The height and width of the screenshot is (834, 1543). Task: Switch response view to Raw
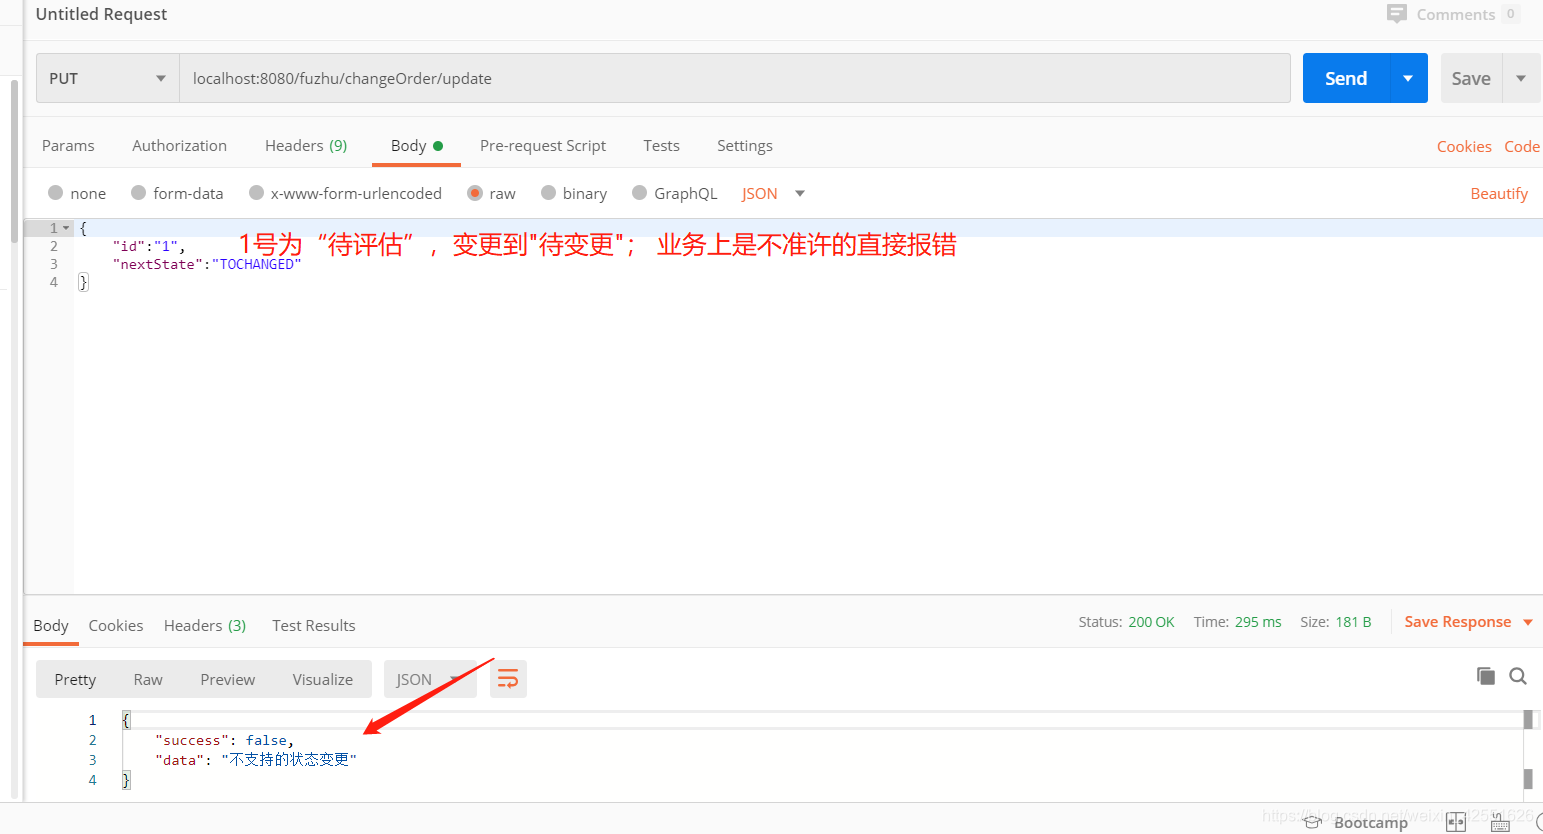tap(148, 679)
